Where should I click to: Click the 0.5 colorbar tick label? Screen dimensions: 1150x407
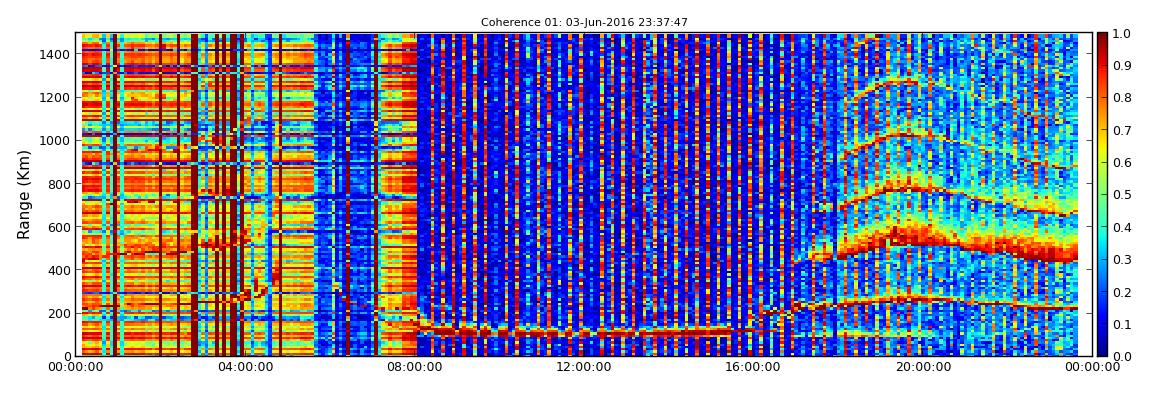[1121, 194]
